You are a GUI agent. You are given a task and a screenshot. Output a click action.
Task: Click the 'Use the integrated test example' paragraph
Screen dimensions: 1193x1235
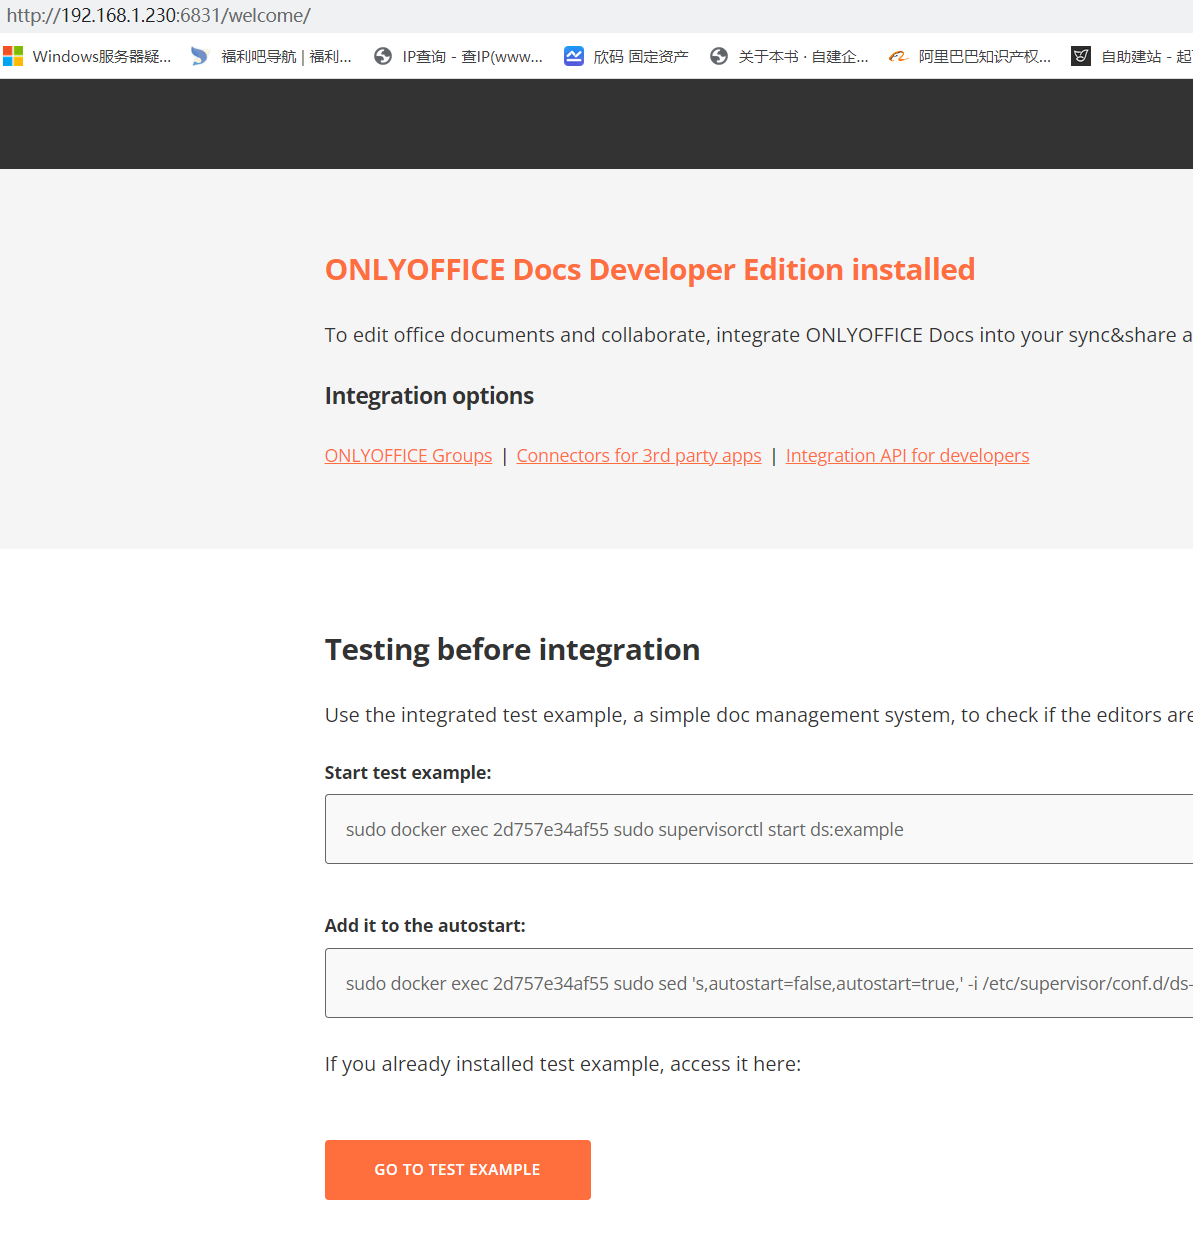tap(758, 715)
